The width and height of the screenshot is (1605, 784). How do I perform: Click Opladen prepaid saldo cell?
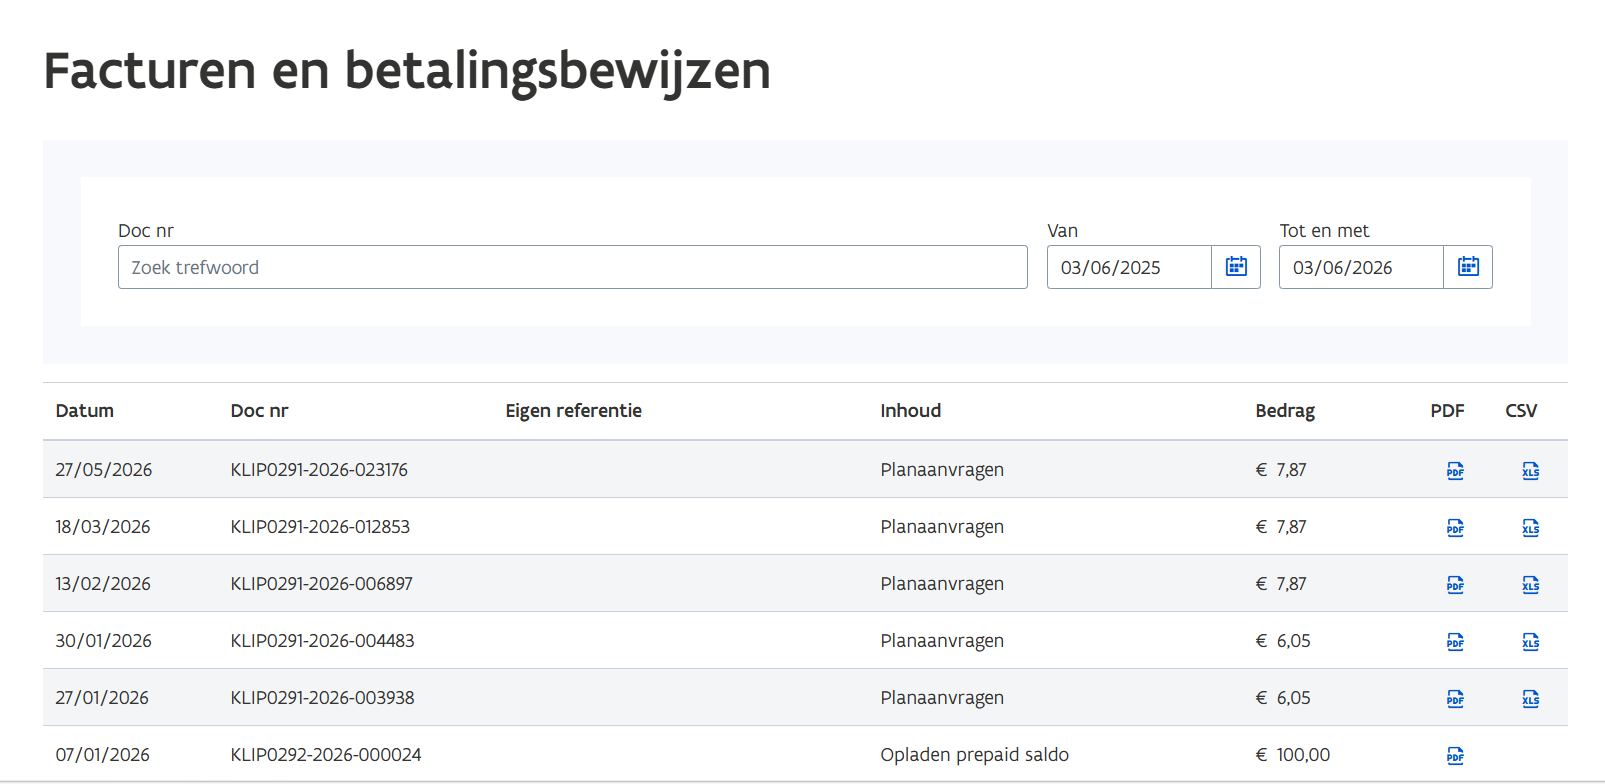pyautogui.click(x=974, y=755)
